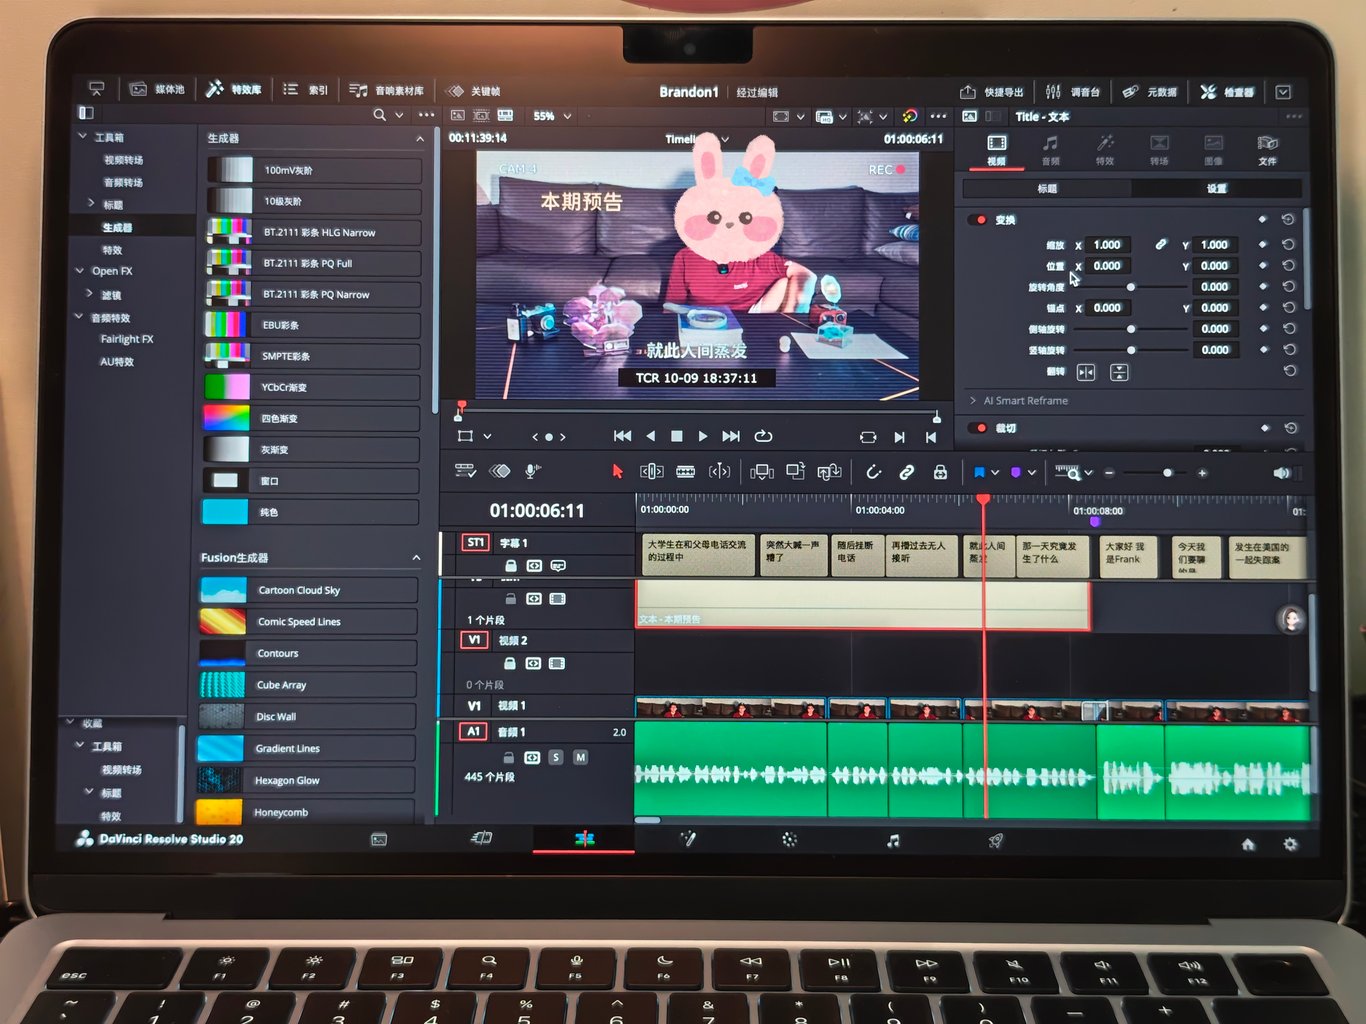Image resolution: width=1366 pixels, height=1024 pixels.
Task: Reset the 变换 transform section
Action: click(1288, 219)
